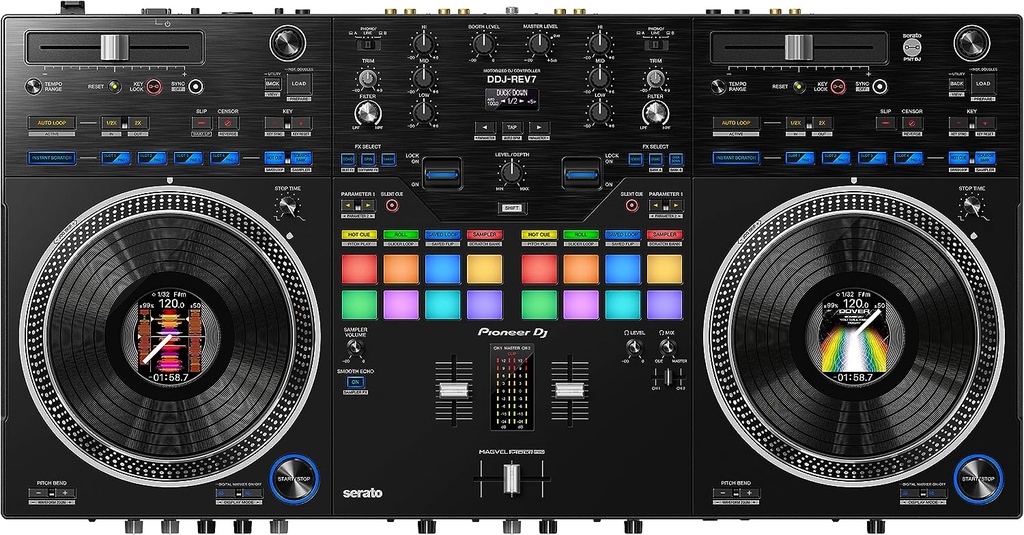
Task: Hit the Sync button on right deck
Action: [879, 86]
